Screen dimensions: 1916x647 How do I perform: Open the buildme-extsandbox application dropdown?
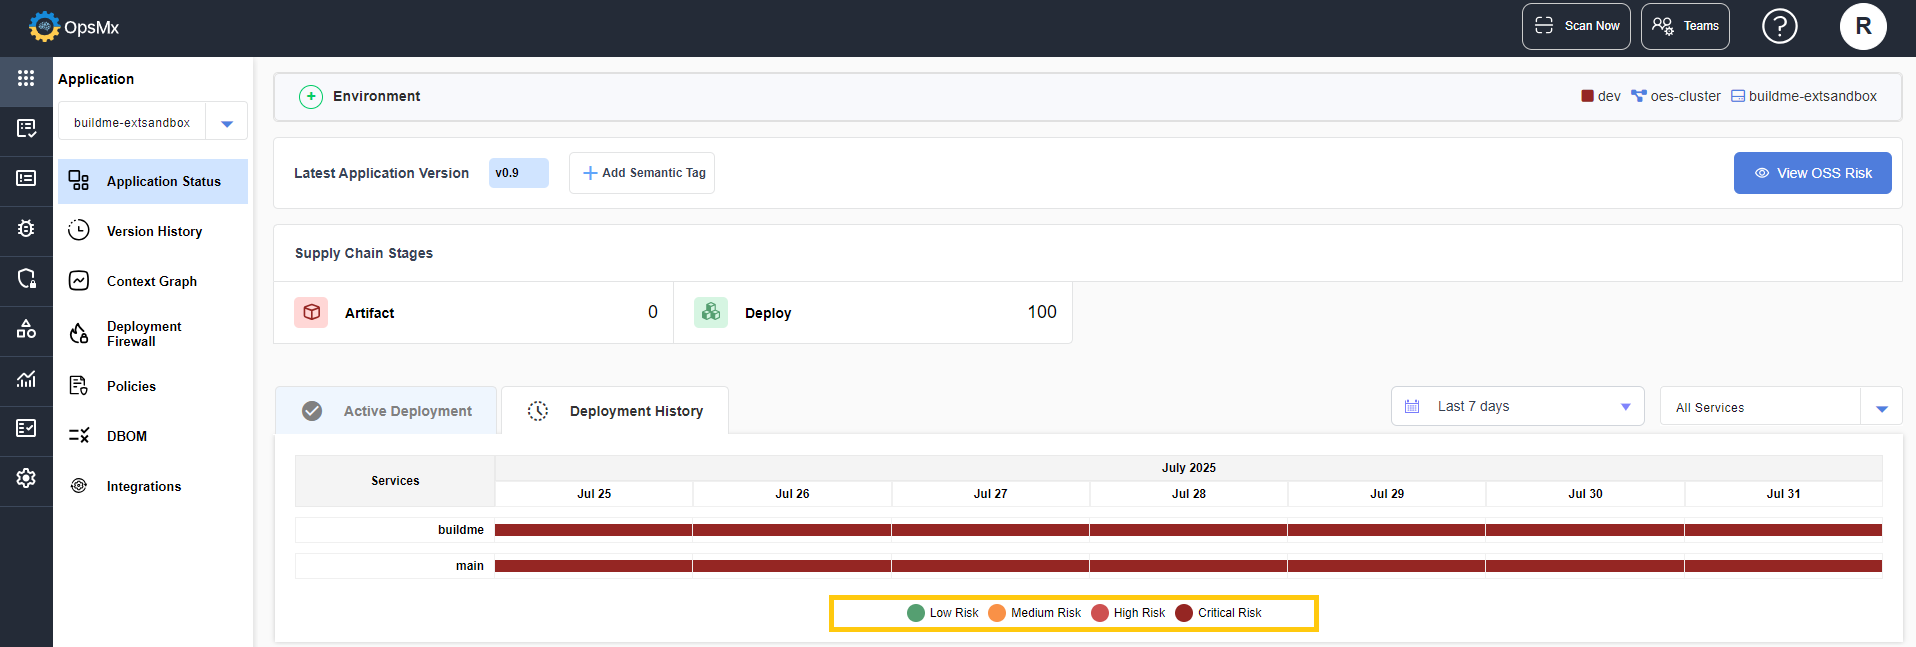227,123
